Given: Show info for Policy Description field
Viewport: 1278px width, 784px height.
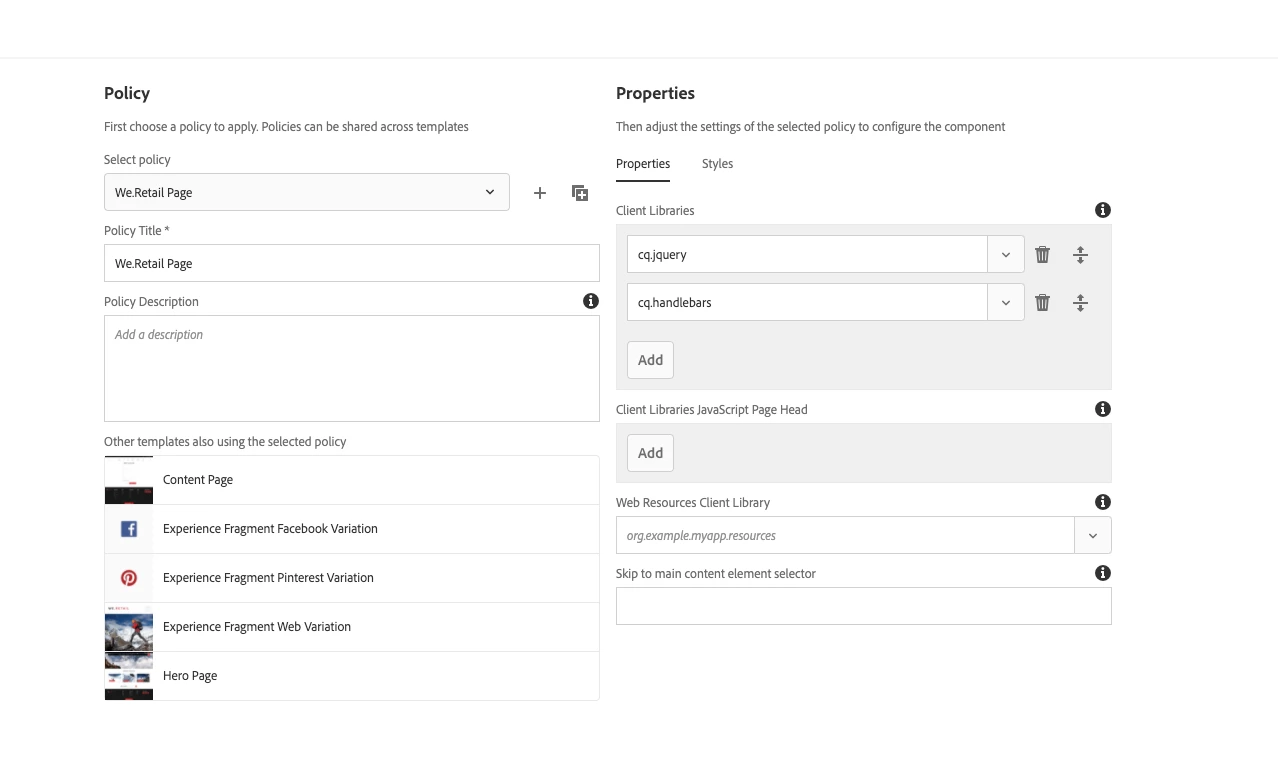Looking at the screenshot, I should [591, 301].
